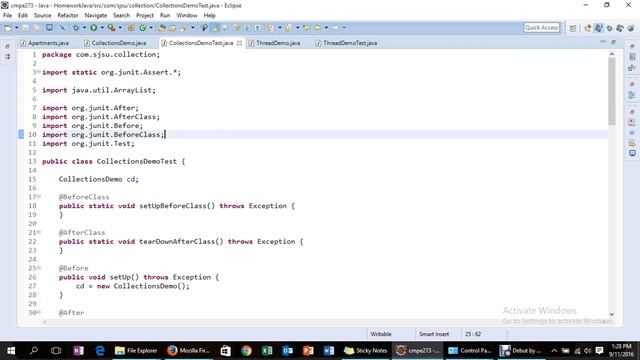Screen dimensions: 640x360
Task: Click the New Java Class green icon
Action: point(142,28)
